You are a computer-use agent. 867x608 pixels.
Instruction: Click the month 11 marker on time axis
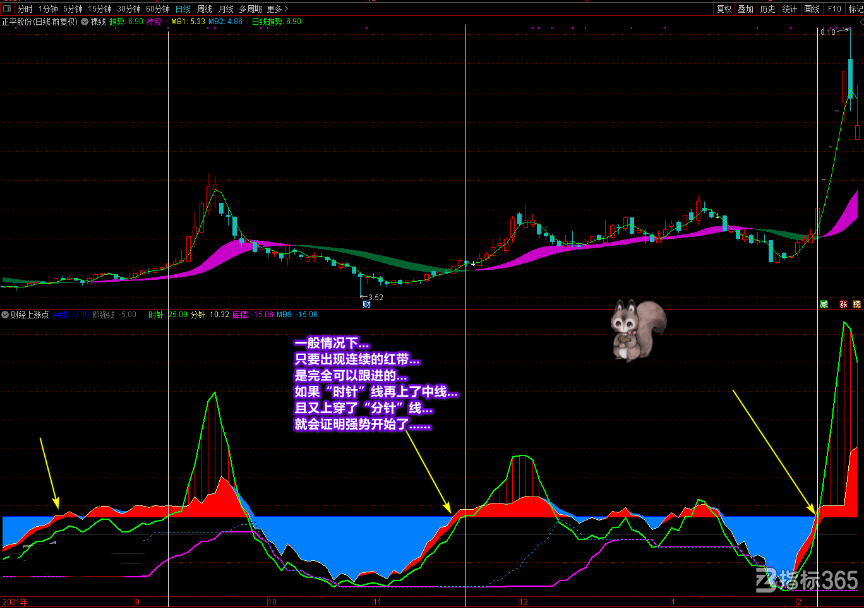pyautogui.click(x=377, y=602)
